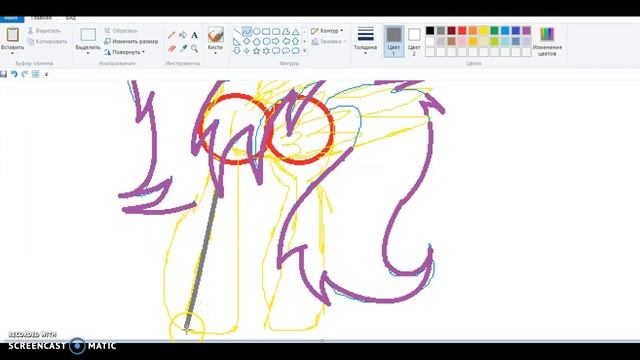The height and width of the screenshot is (360, 640).
Task: Pick the black color swatch
Action: [430, 31]
